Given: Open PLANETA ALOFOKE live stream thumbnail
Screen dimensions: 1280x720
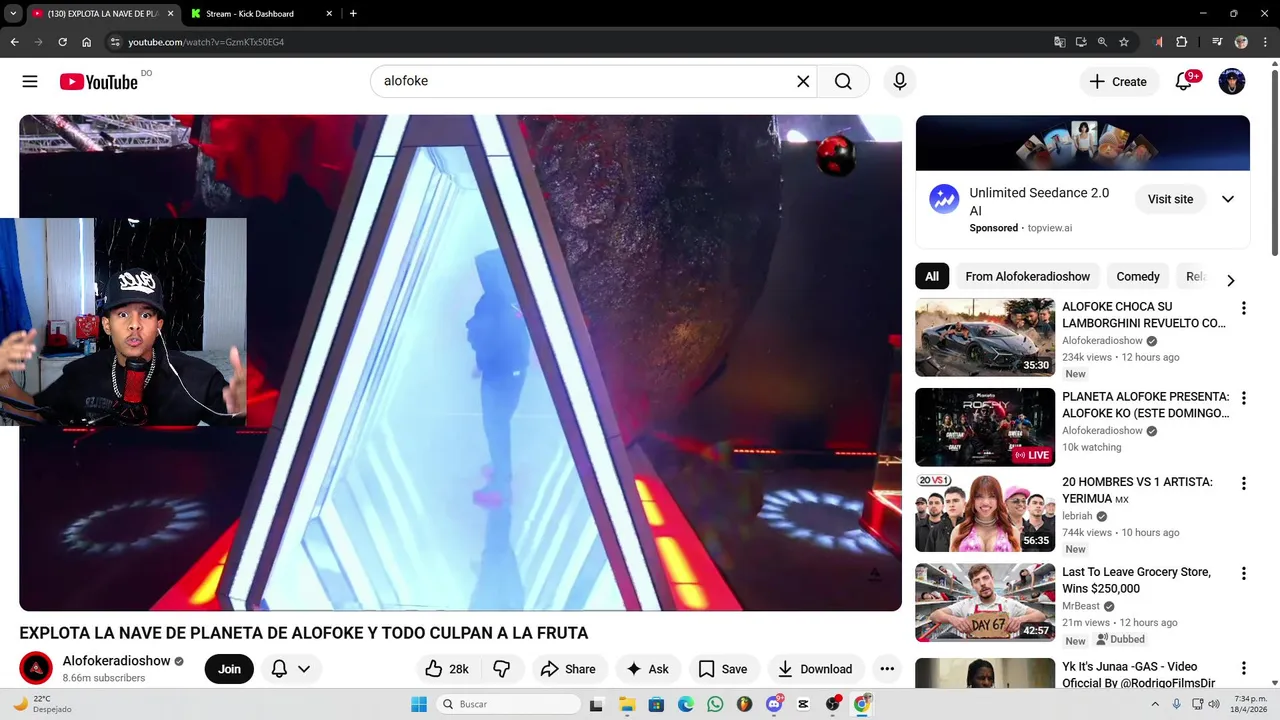Looking at the screenshot, I should point(985,427).
